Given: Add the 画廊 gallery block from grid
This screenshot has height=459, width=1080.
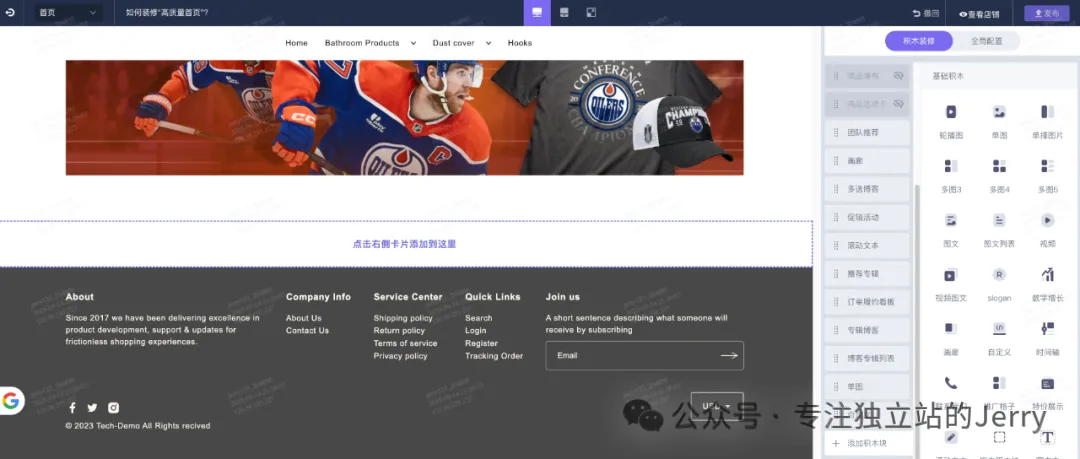Looking at the screenshot, I should pyautogui.click(x=951, y=337).
